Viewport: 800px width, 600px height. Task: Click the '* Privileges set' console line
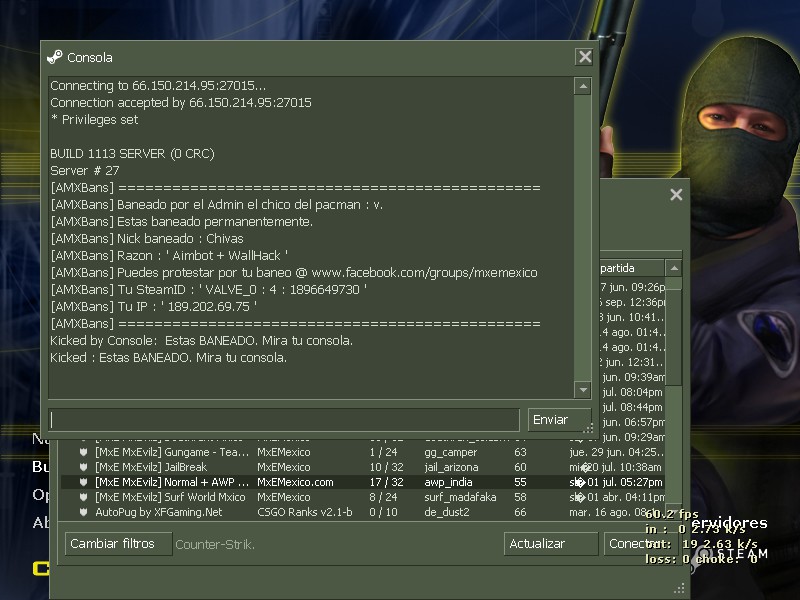pyautogui.click(x=94, y=119)
